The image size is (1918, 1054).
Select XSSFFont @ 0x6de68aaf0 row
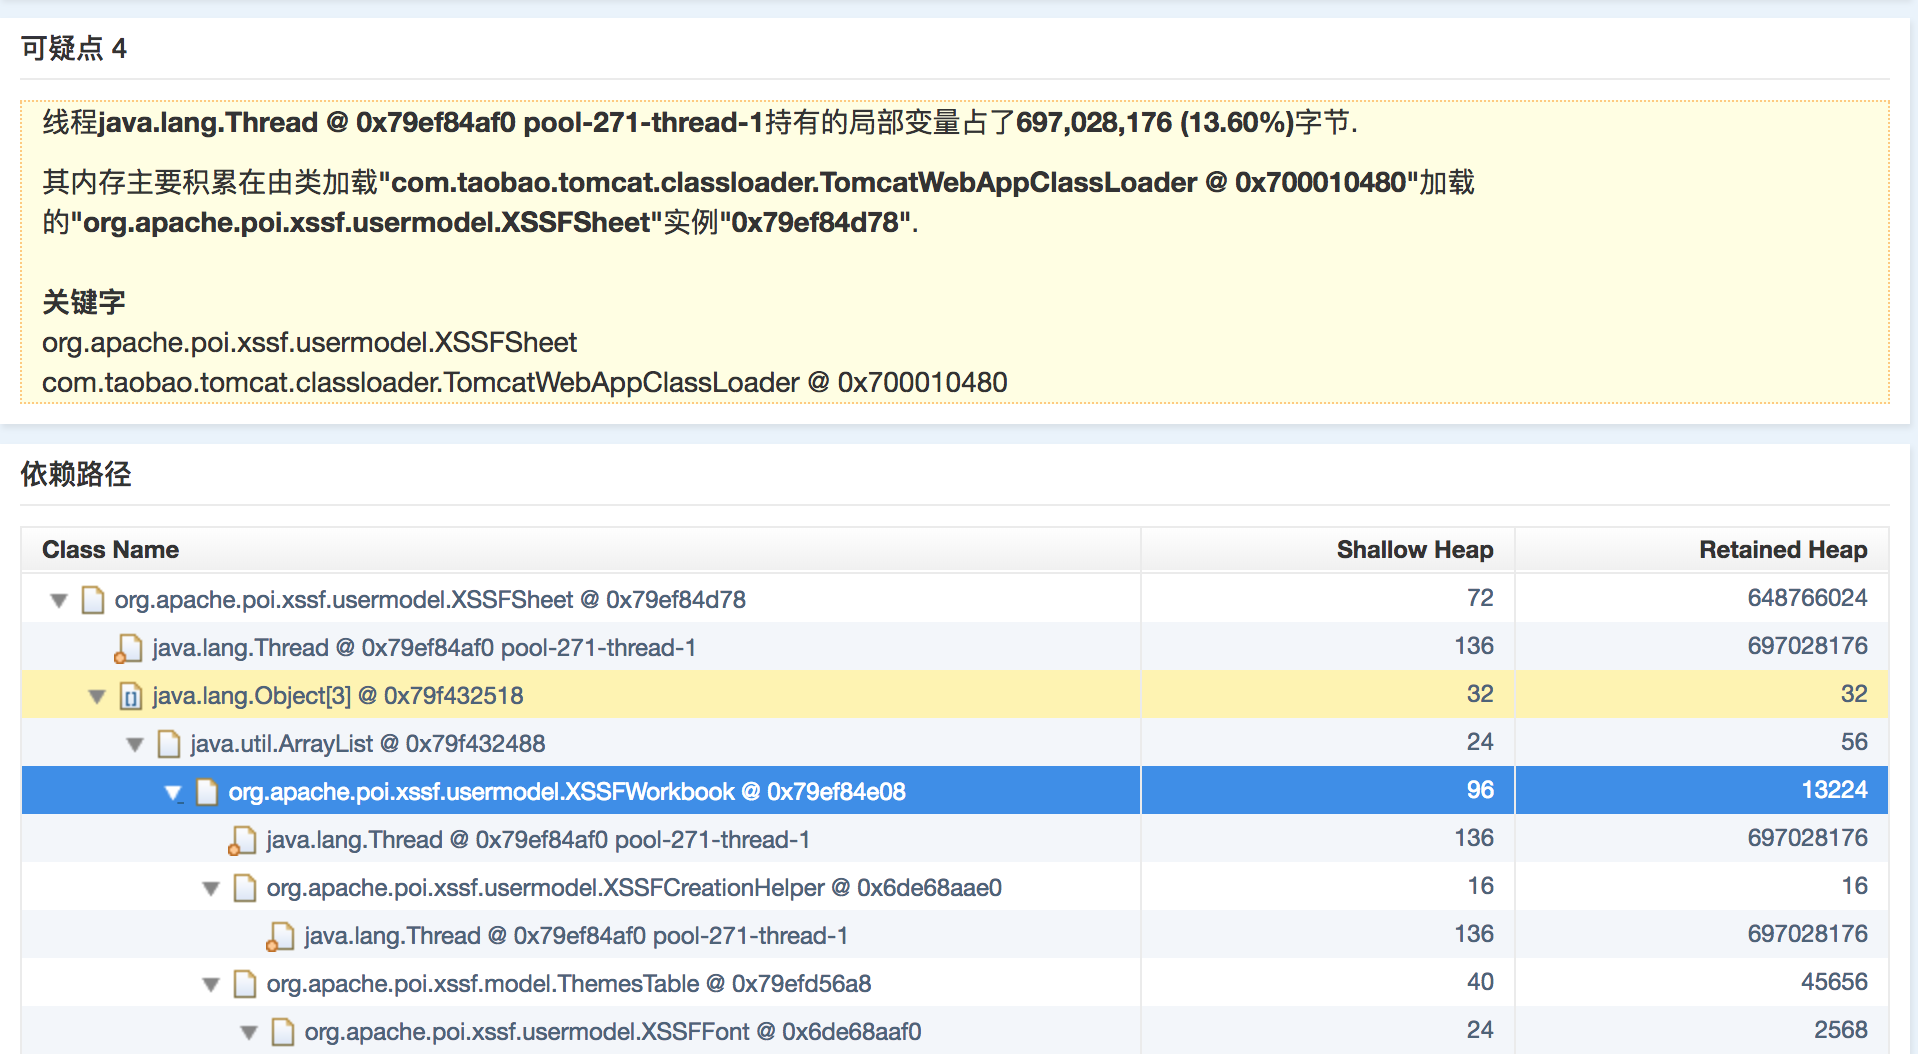pos(954,1031)
